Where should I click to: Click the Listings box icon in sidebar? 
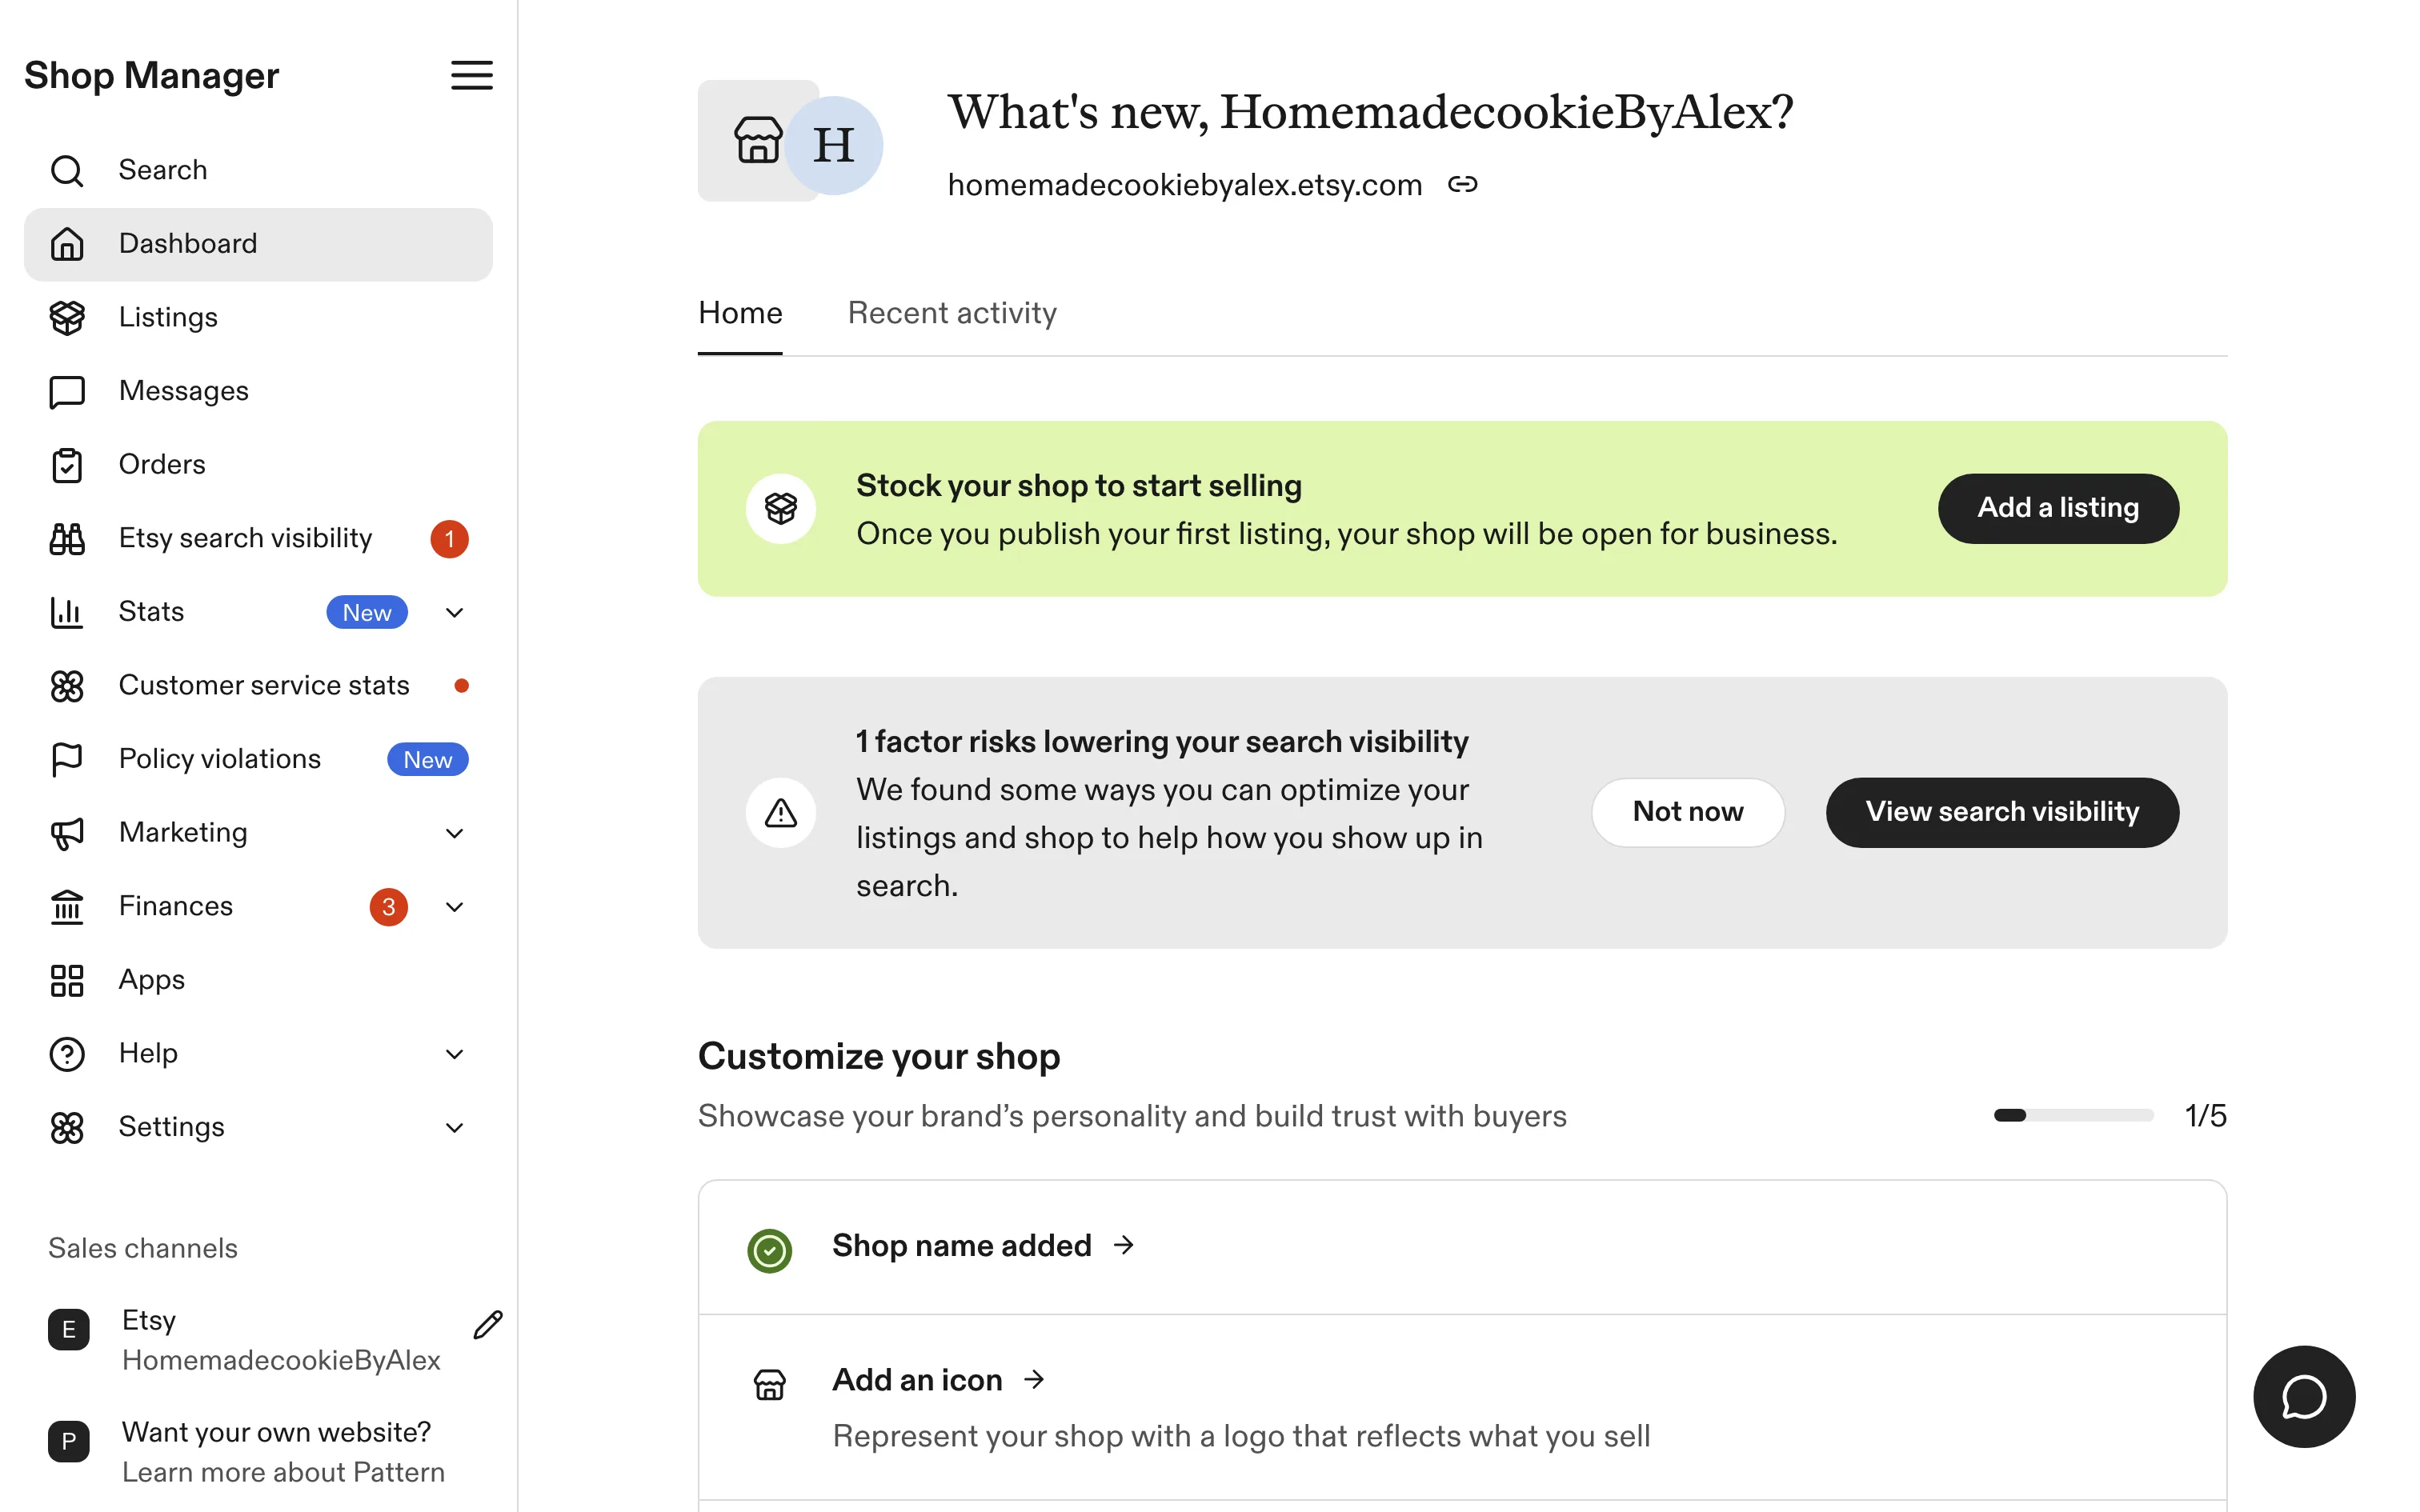67,317
